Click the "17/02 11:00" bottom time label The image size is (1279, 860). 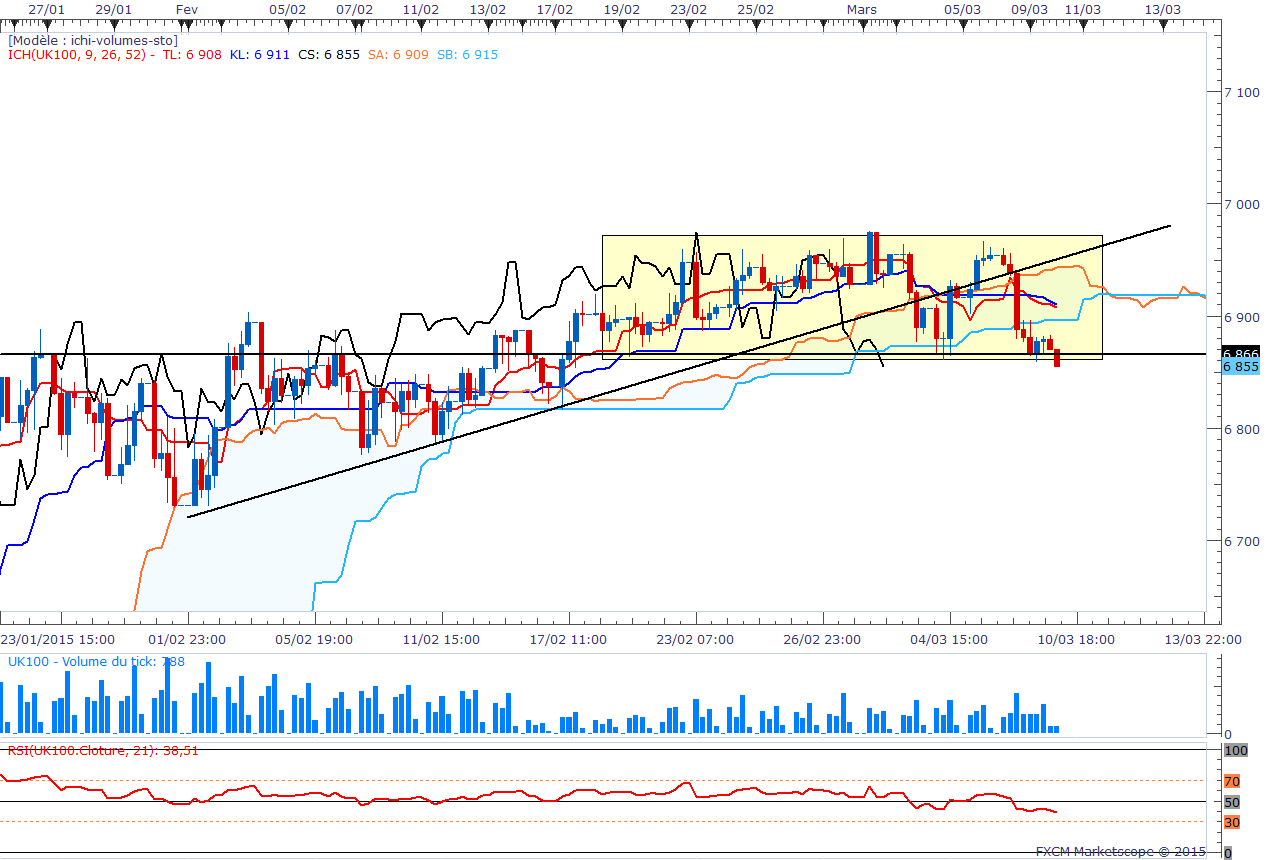[568, 639]
